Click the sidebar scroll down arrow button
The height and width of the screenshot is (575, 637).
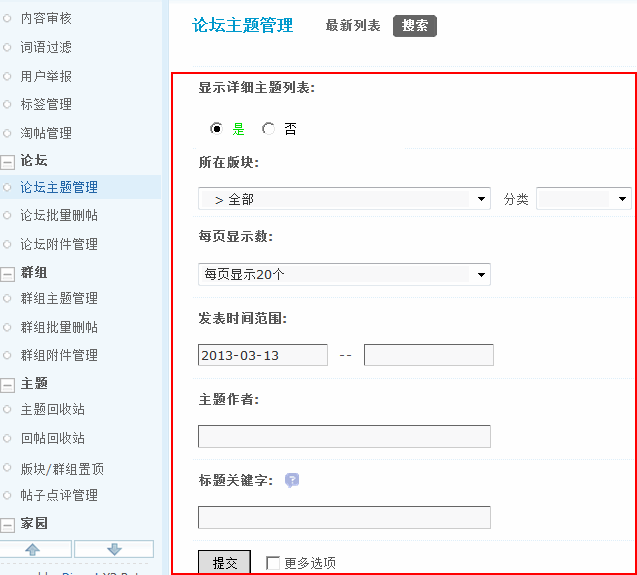[114, 549]
